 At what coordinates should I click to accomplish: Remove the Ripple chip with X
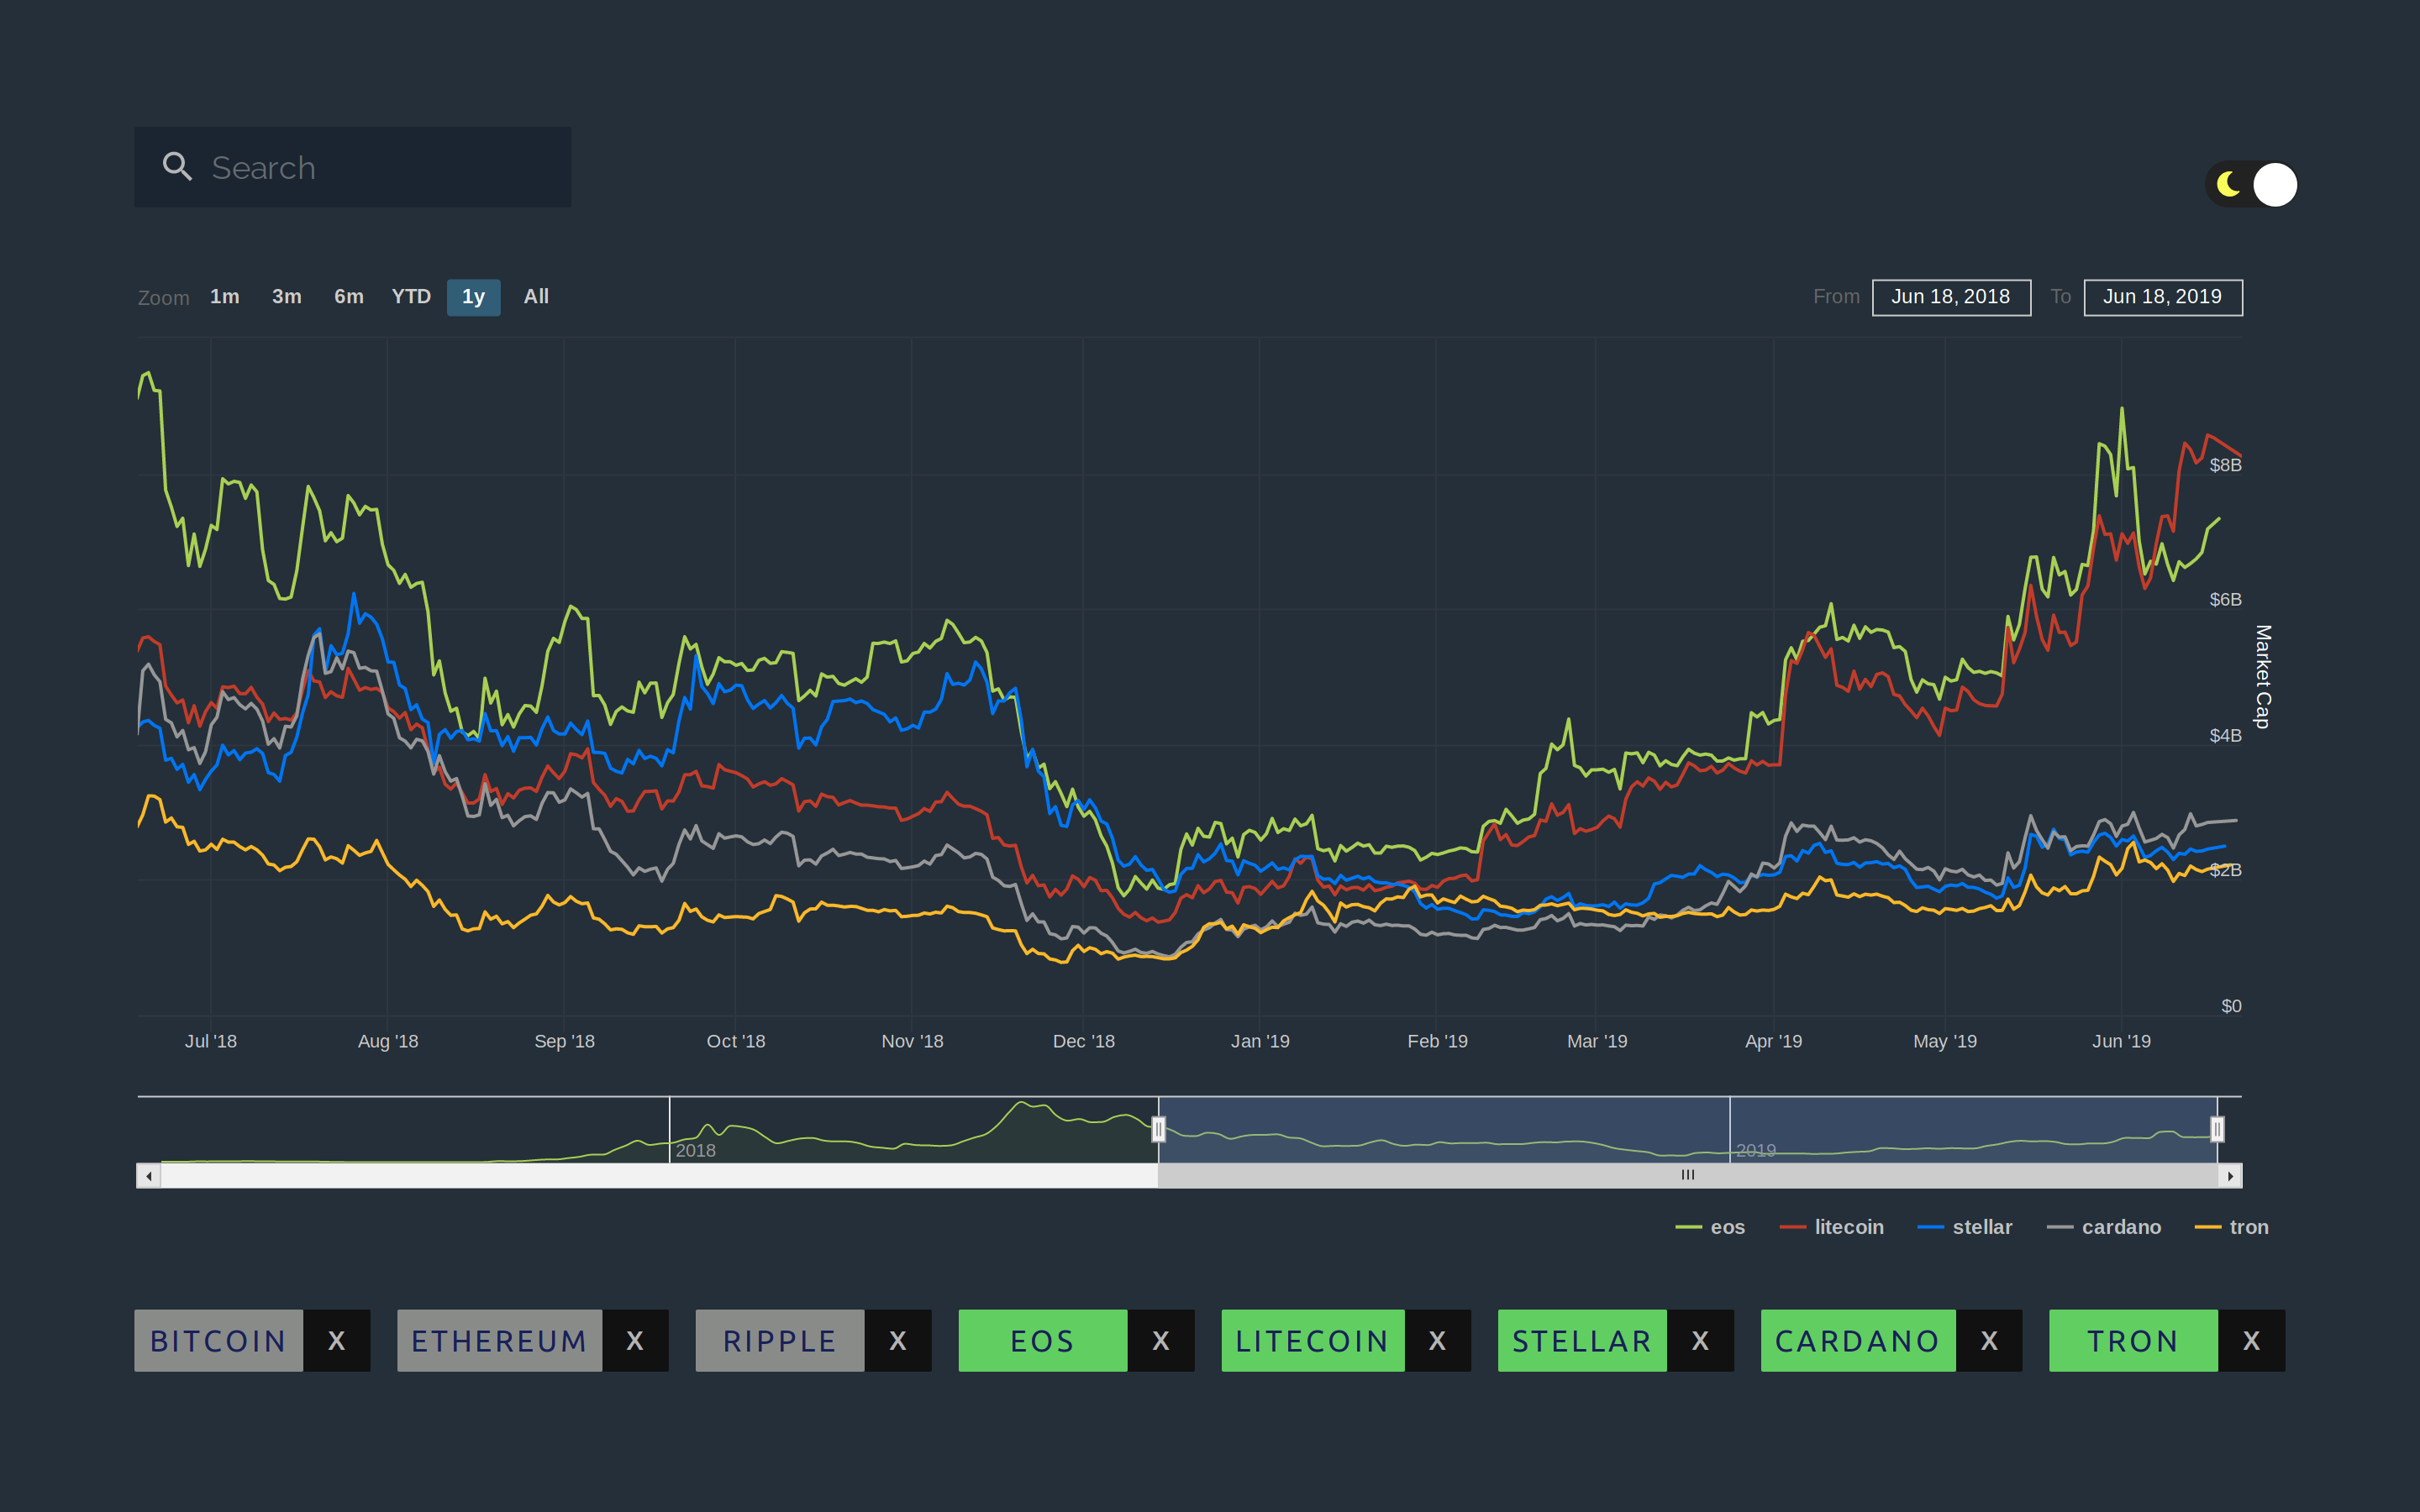(898, 1341)
